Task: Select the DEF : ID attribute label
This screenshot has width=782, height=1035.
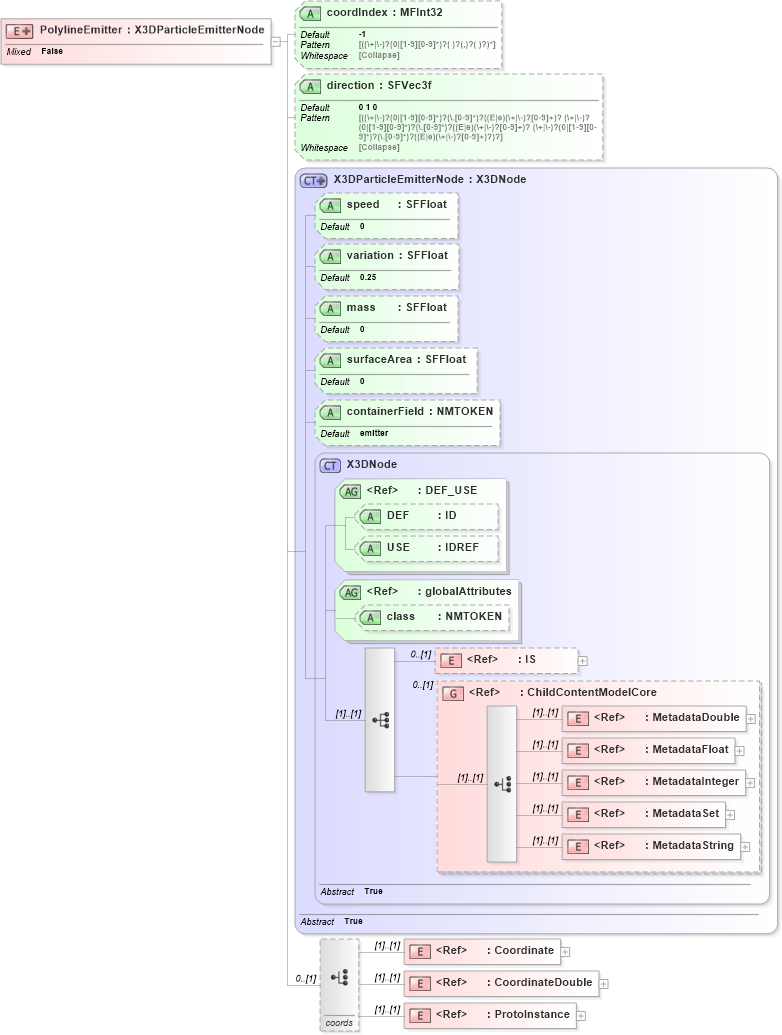Action: pyautogui.click(x=422, y=516)
